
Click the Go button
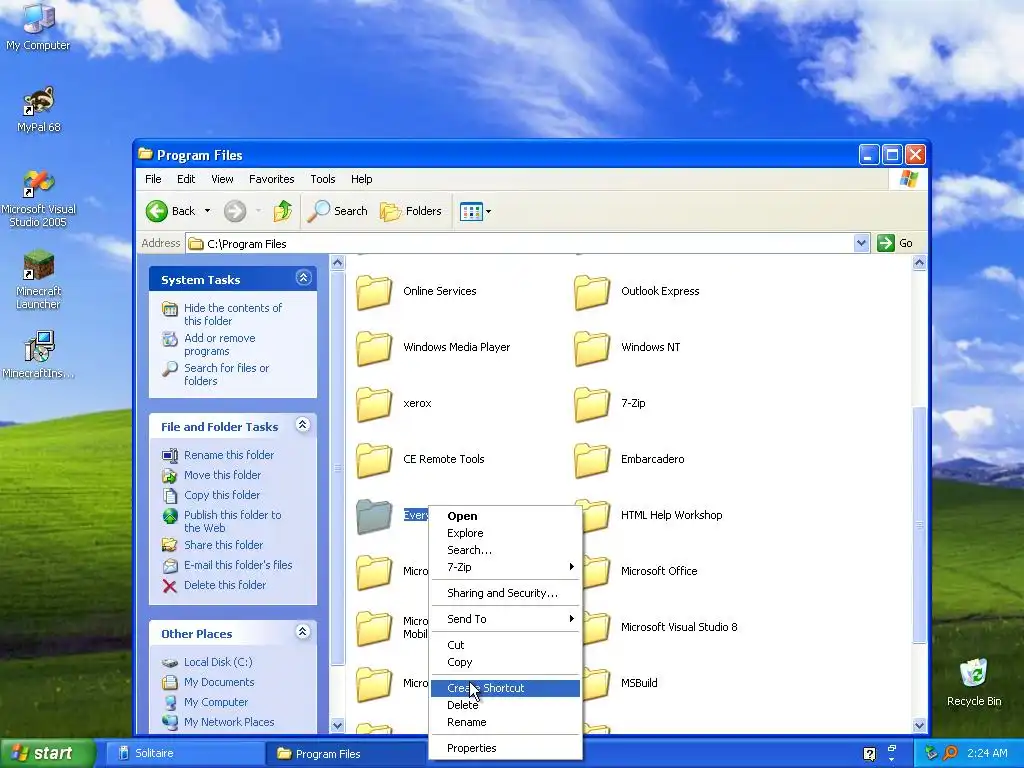click(895, 244)
